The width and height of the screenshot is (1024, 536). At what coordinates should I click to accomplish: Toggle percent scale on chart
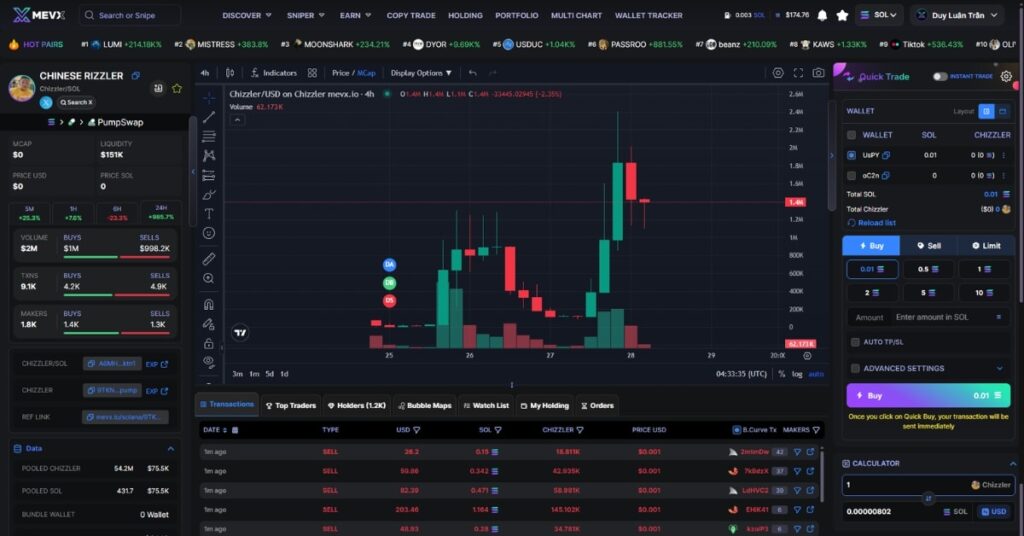pos(782,374)
